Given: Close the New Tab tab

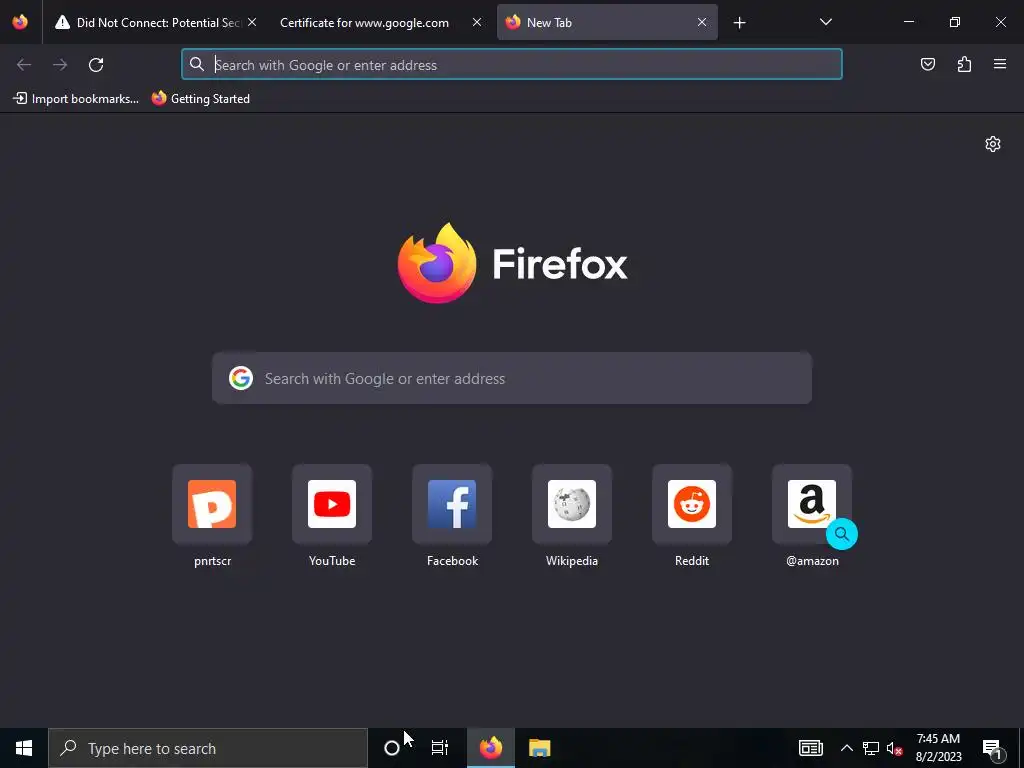Looking at the screenshot, I should pos(702,22).
